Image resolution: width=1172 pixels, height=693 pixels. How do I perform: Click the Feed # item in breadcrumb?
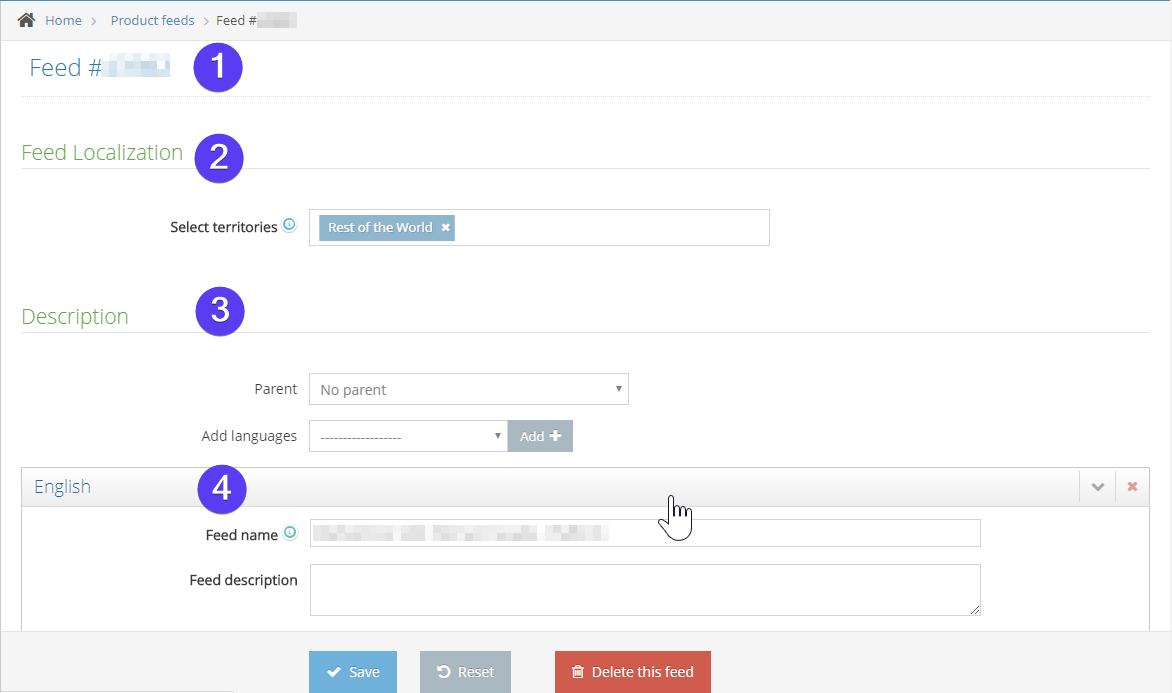pos(256,21)
